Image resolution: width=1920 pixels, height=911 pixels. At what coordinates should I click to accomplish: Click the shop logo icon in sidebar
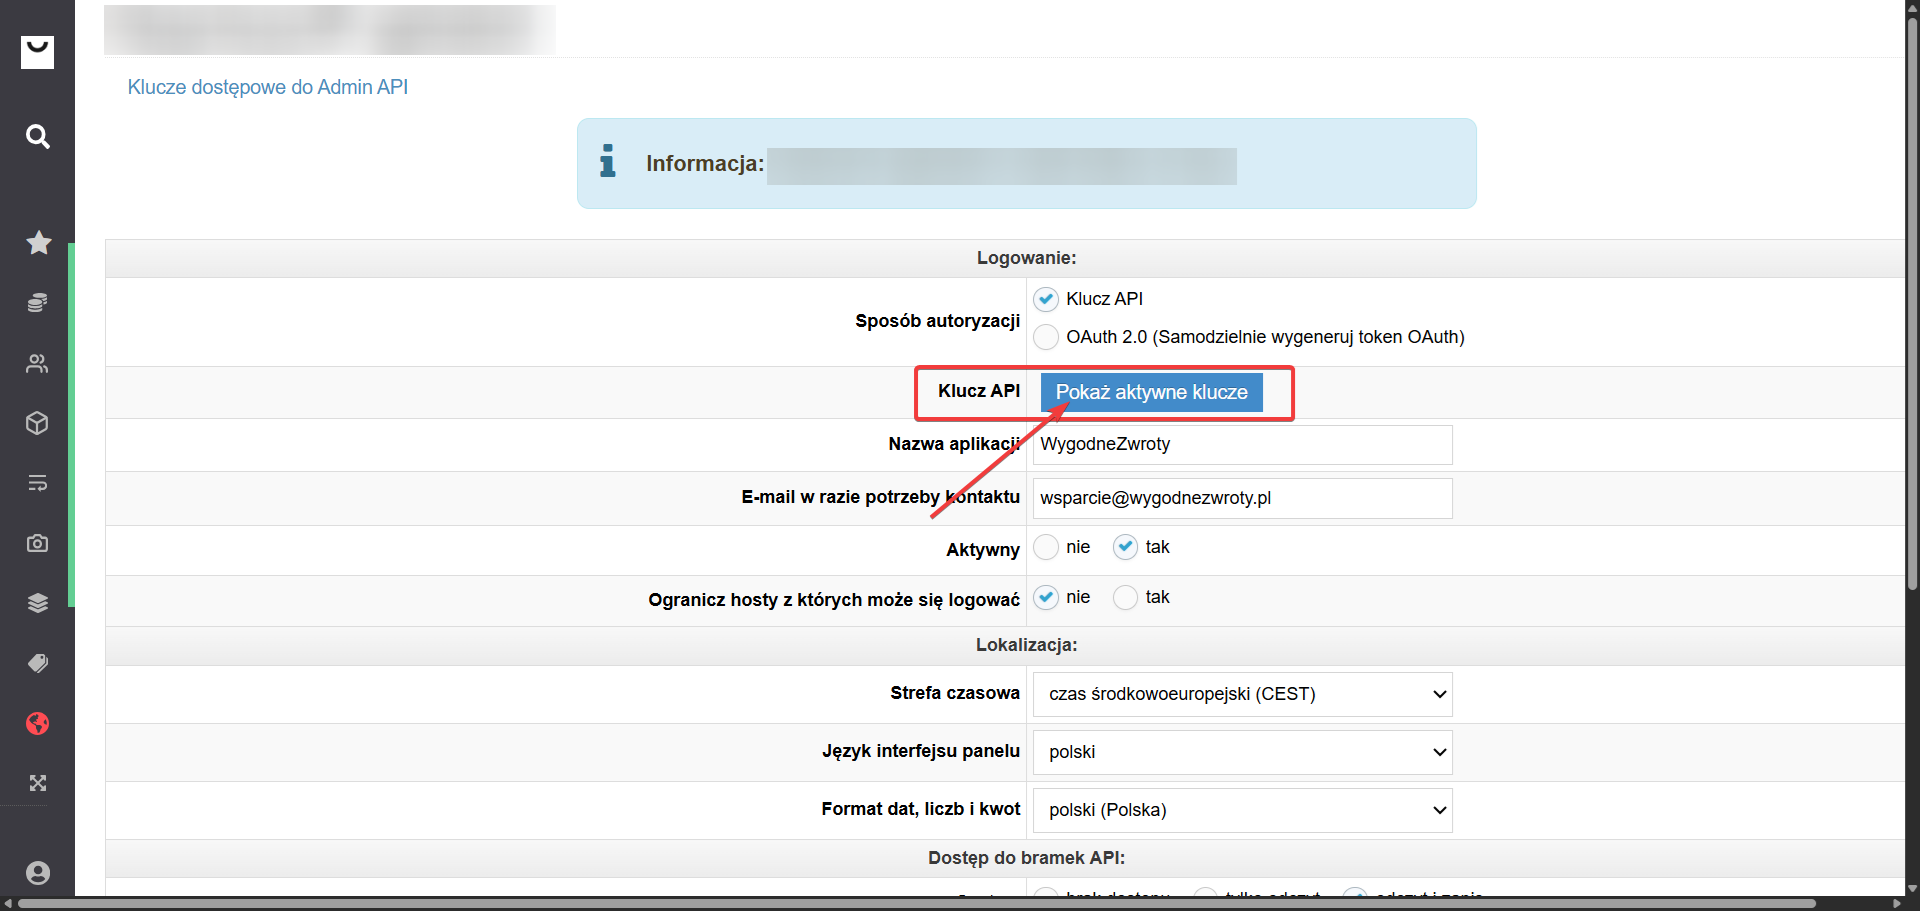click(37, 52)
